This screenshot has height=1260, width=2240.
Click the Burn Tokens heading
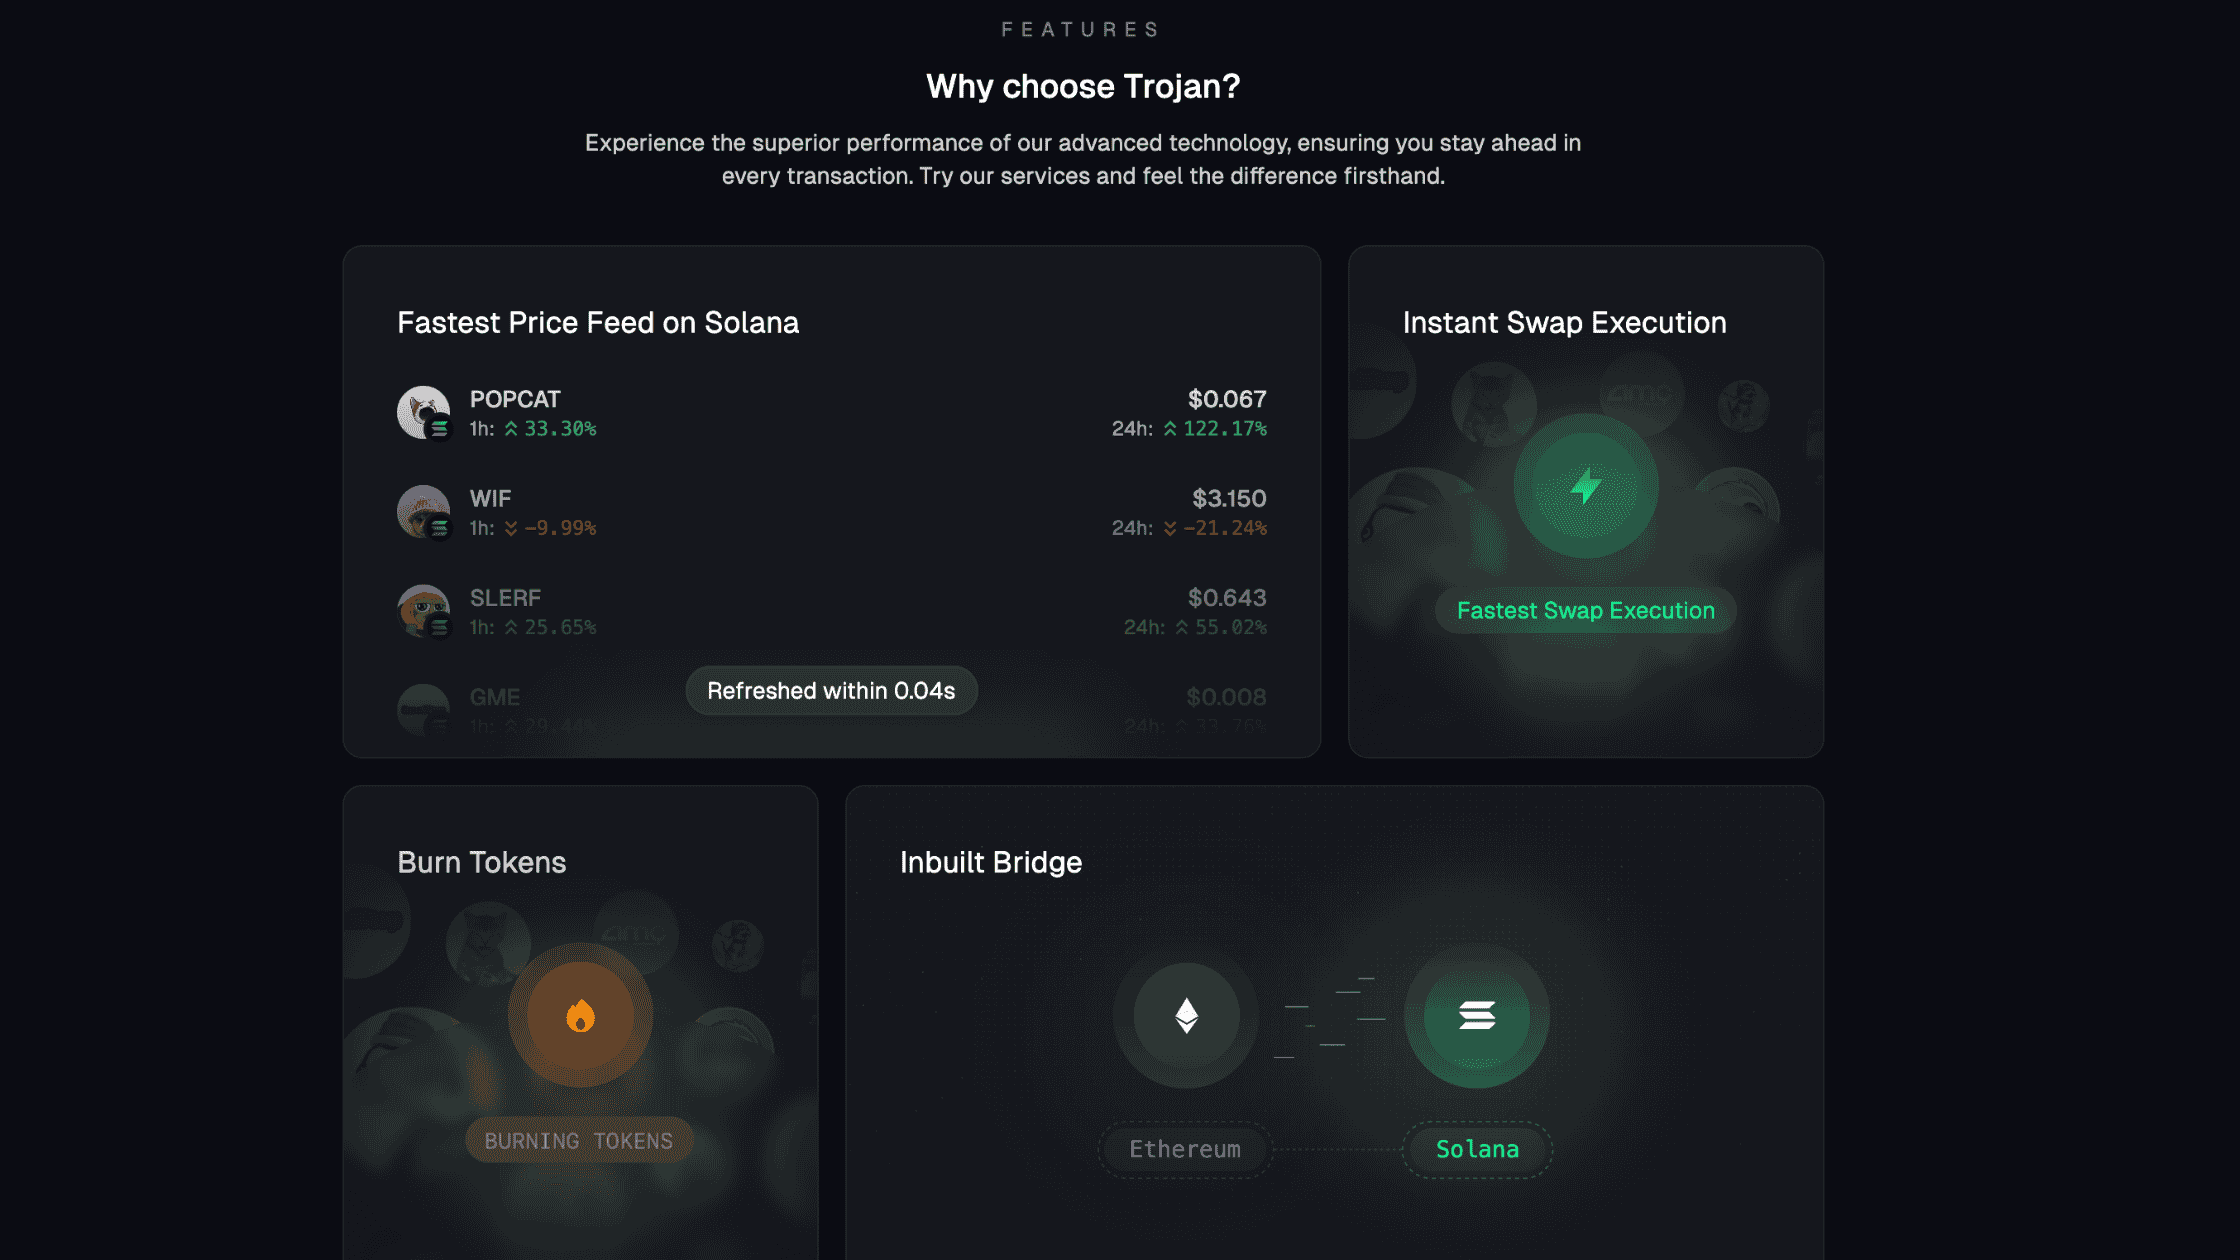click(x=482, y=863)
